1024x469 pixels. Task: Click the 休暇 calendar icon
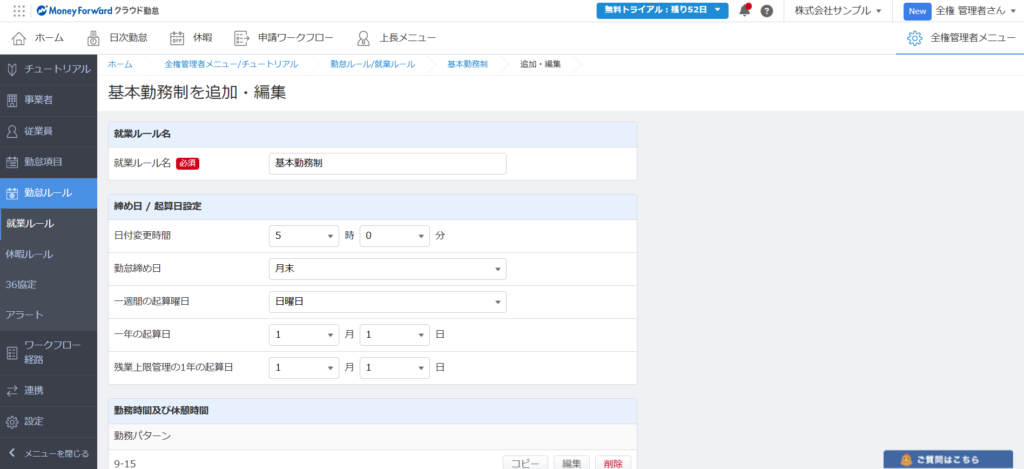pyautogui.click(x=177, y=38)
